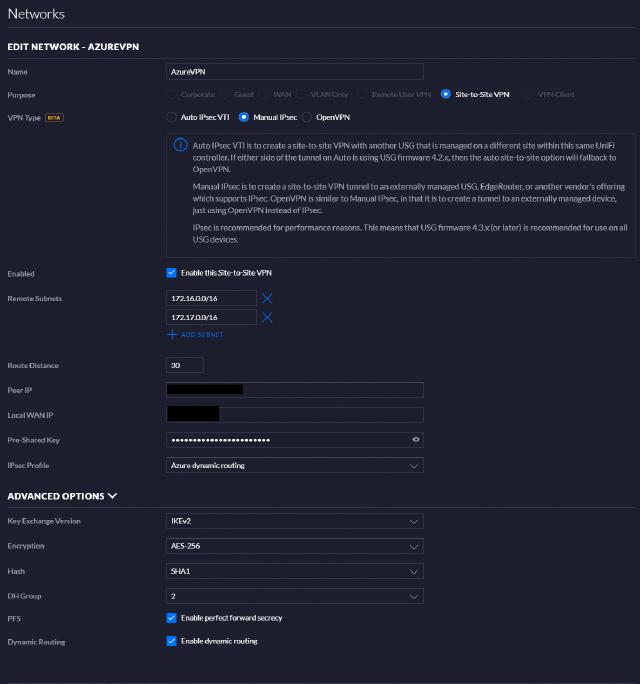Open the Hash SHA1 dropdown

click(x=294, y=571)
